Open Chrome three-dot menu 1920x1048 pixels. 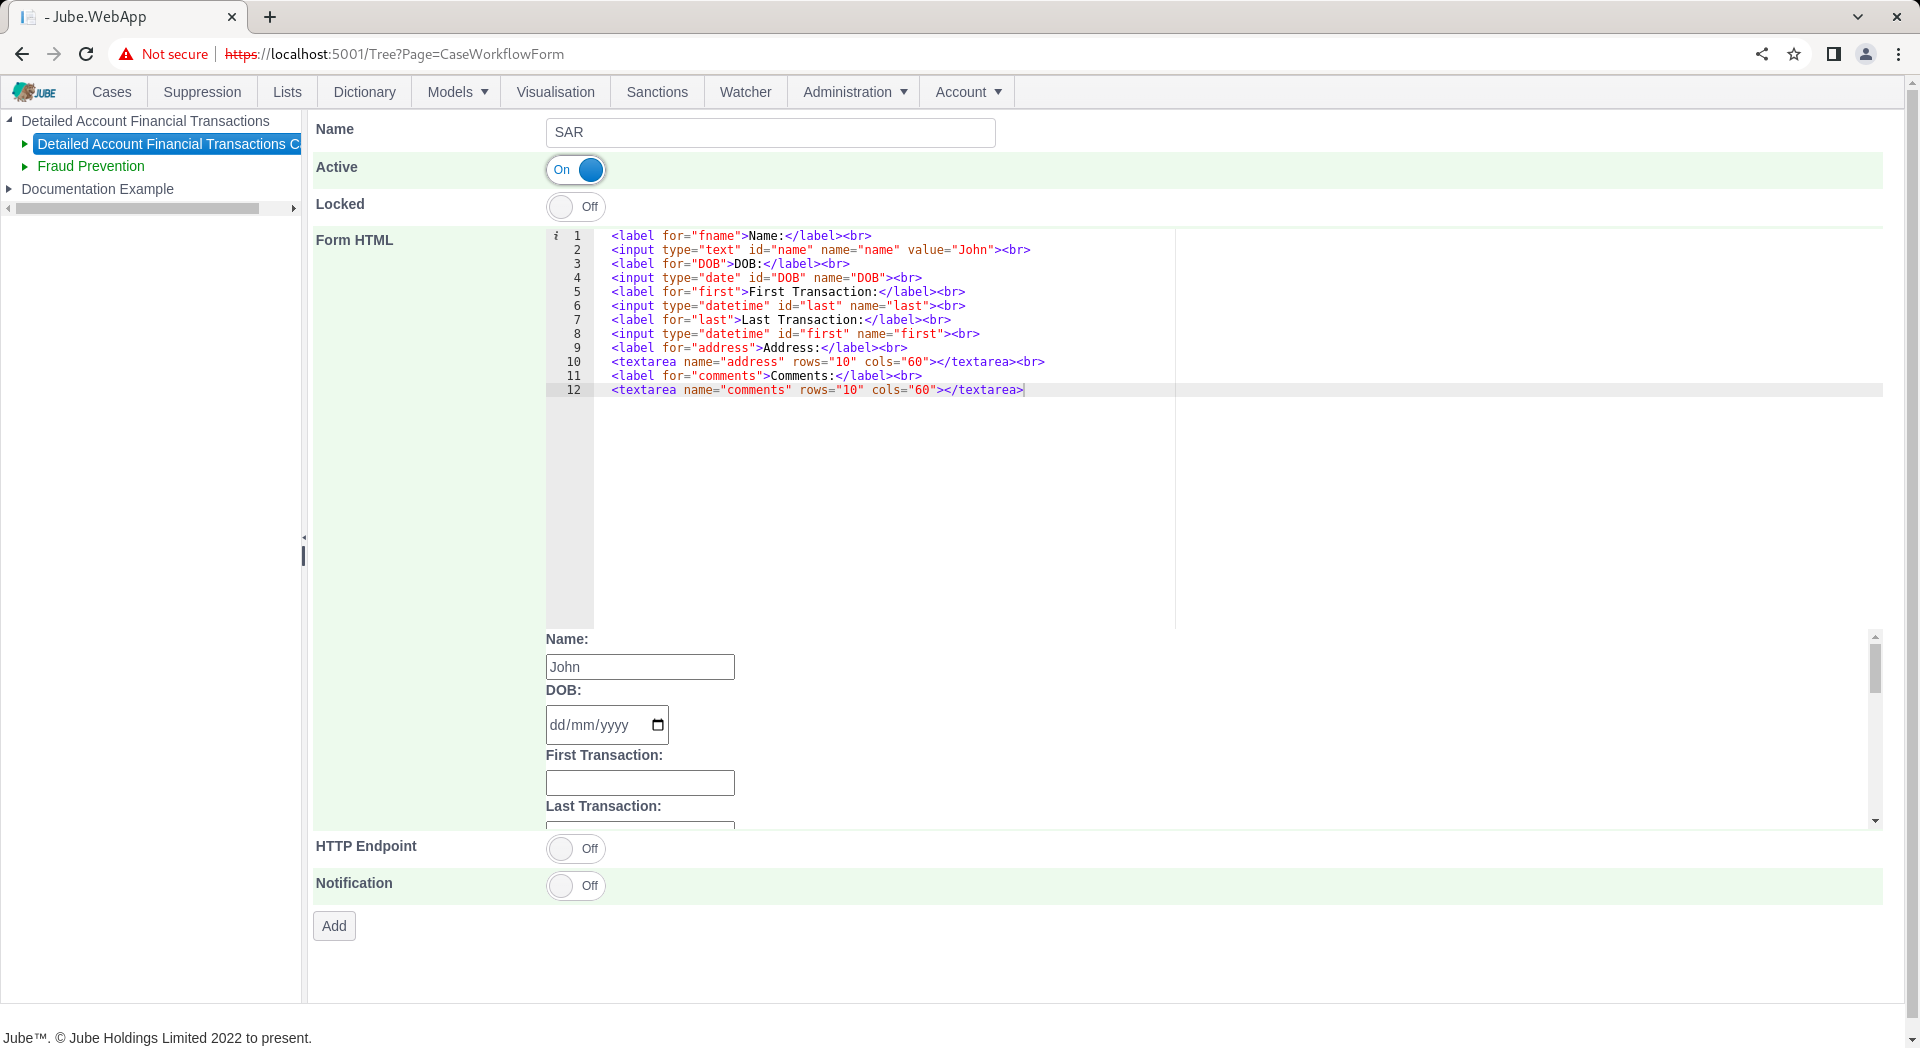pyautogui.click(x=1898, y=54)
